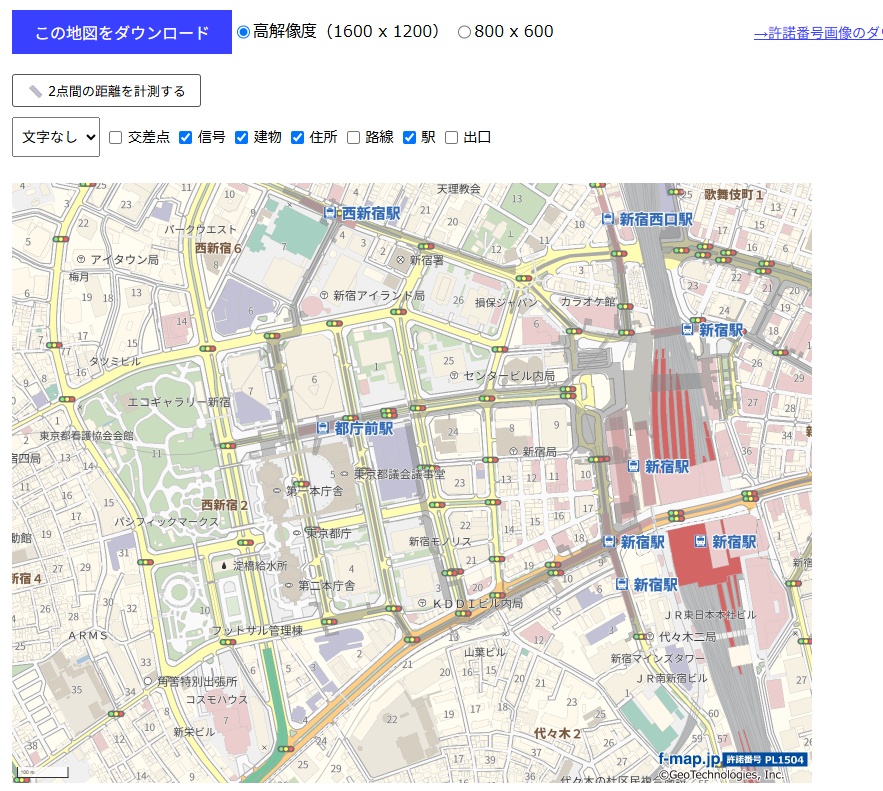The width and height of the screenshot is (883, 791).
Task: Click the コスモハウス label
Action: (x=217, y=699)
